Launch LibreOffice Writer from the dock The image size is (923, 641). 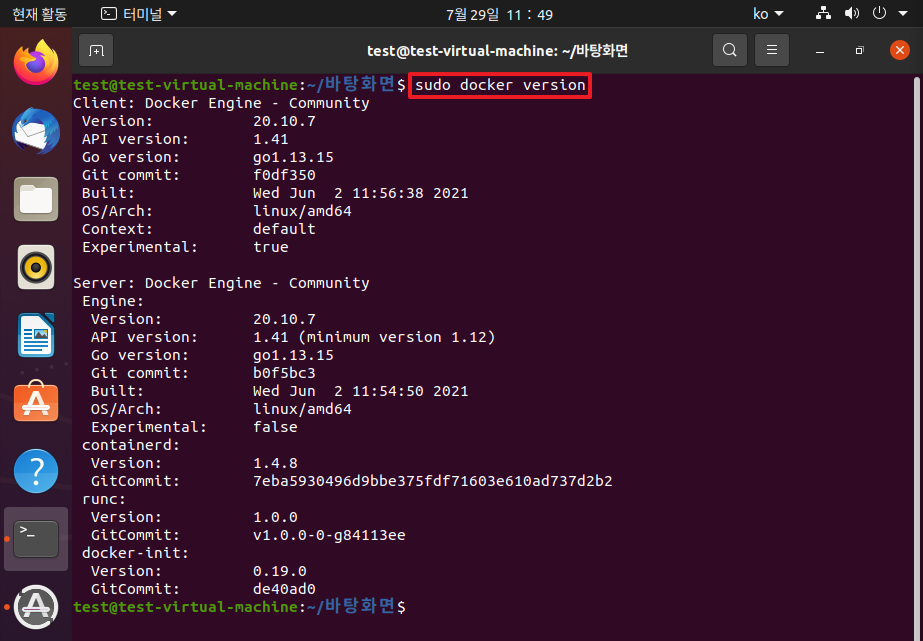click(x=36, y=335)
